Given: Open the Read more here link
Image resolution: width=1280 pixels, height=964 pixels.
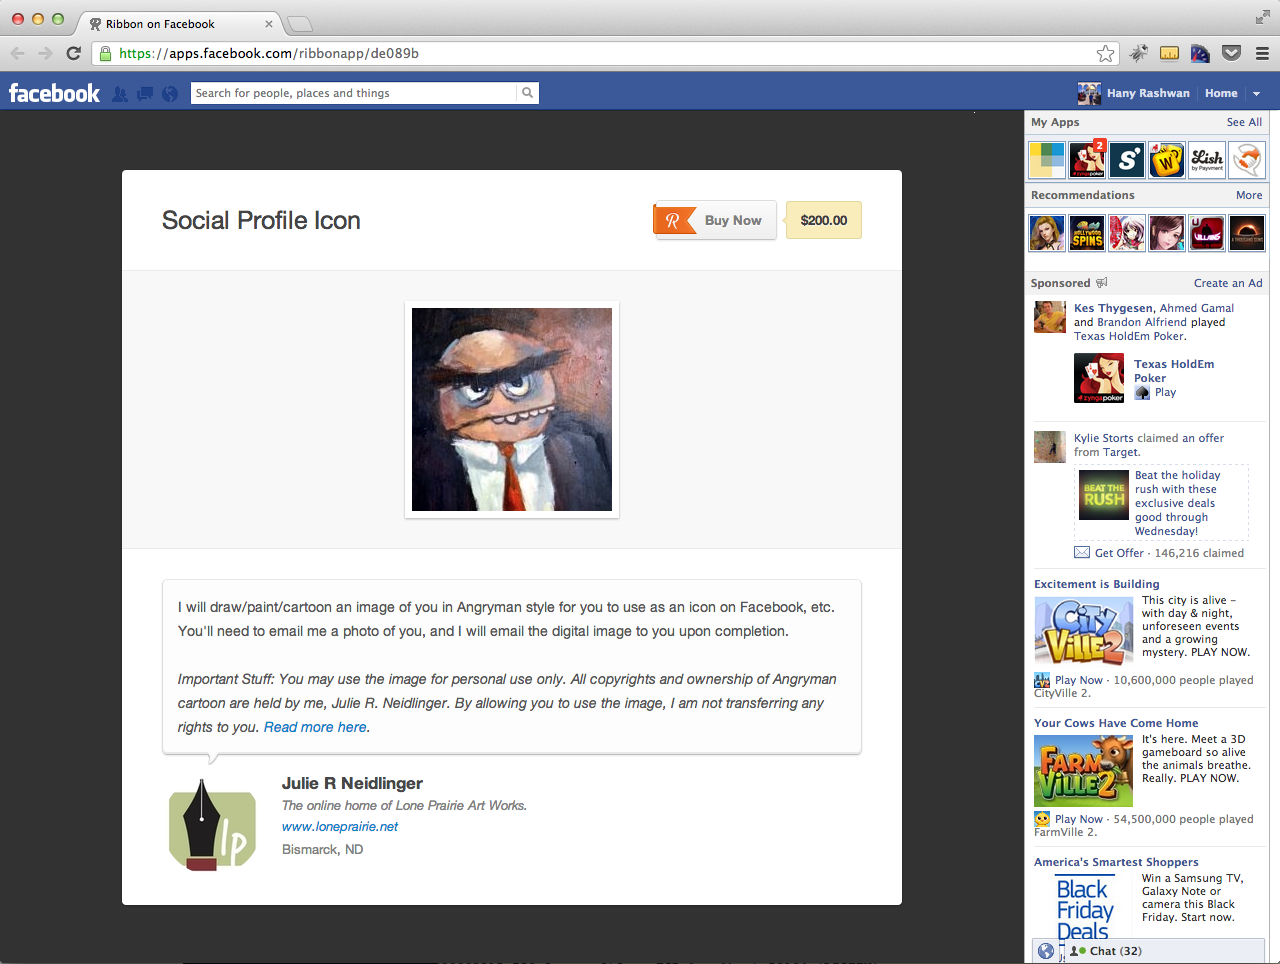Looking at the screenshot, I should [x=315, y=727].
